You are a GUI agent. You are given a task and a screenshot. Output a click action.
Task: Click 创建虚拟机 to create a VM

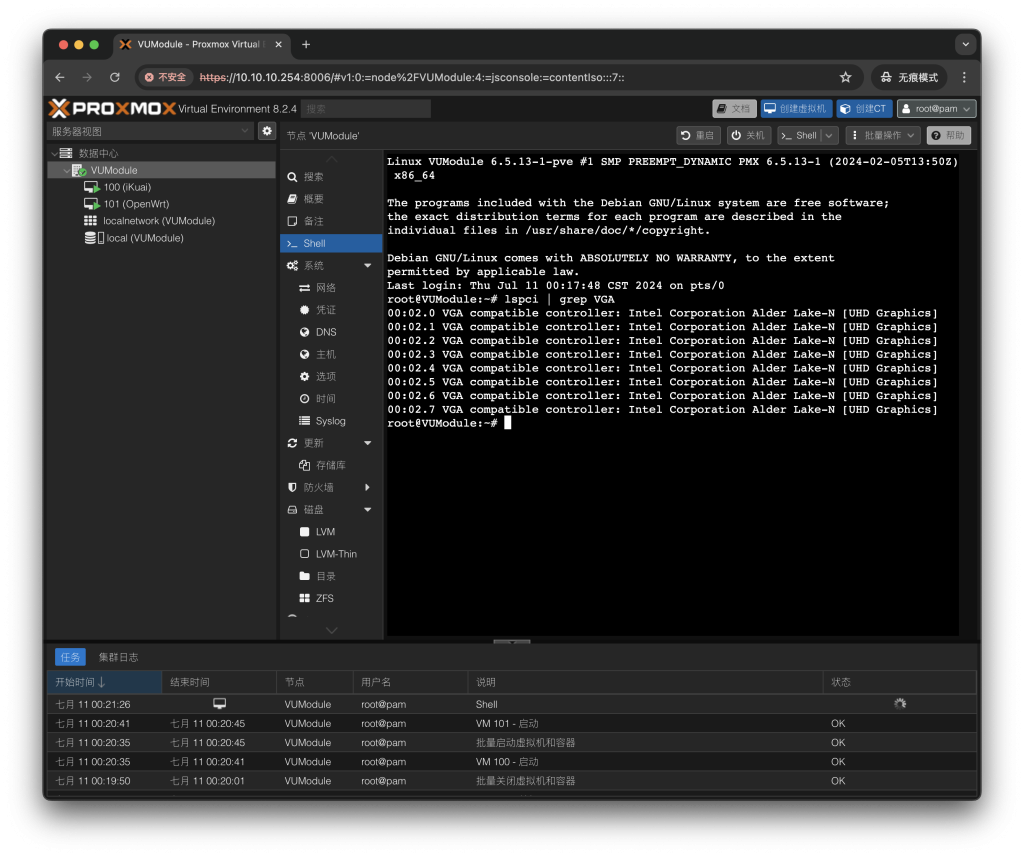pyautogui.click(x=796, y=108)
